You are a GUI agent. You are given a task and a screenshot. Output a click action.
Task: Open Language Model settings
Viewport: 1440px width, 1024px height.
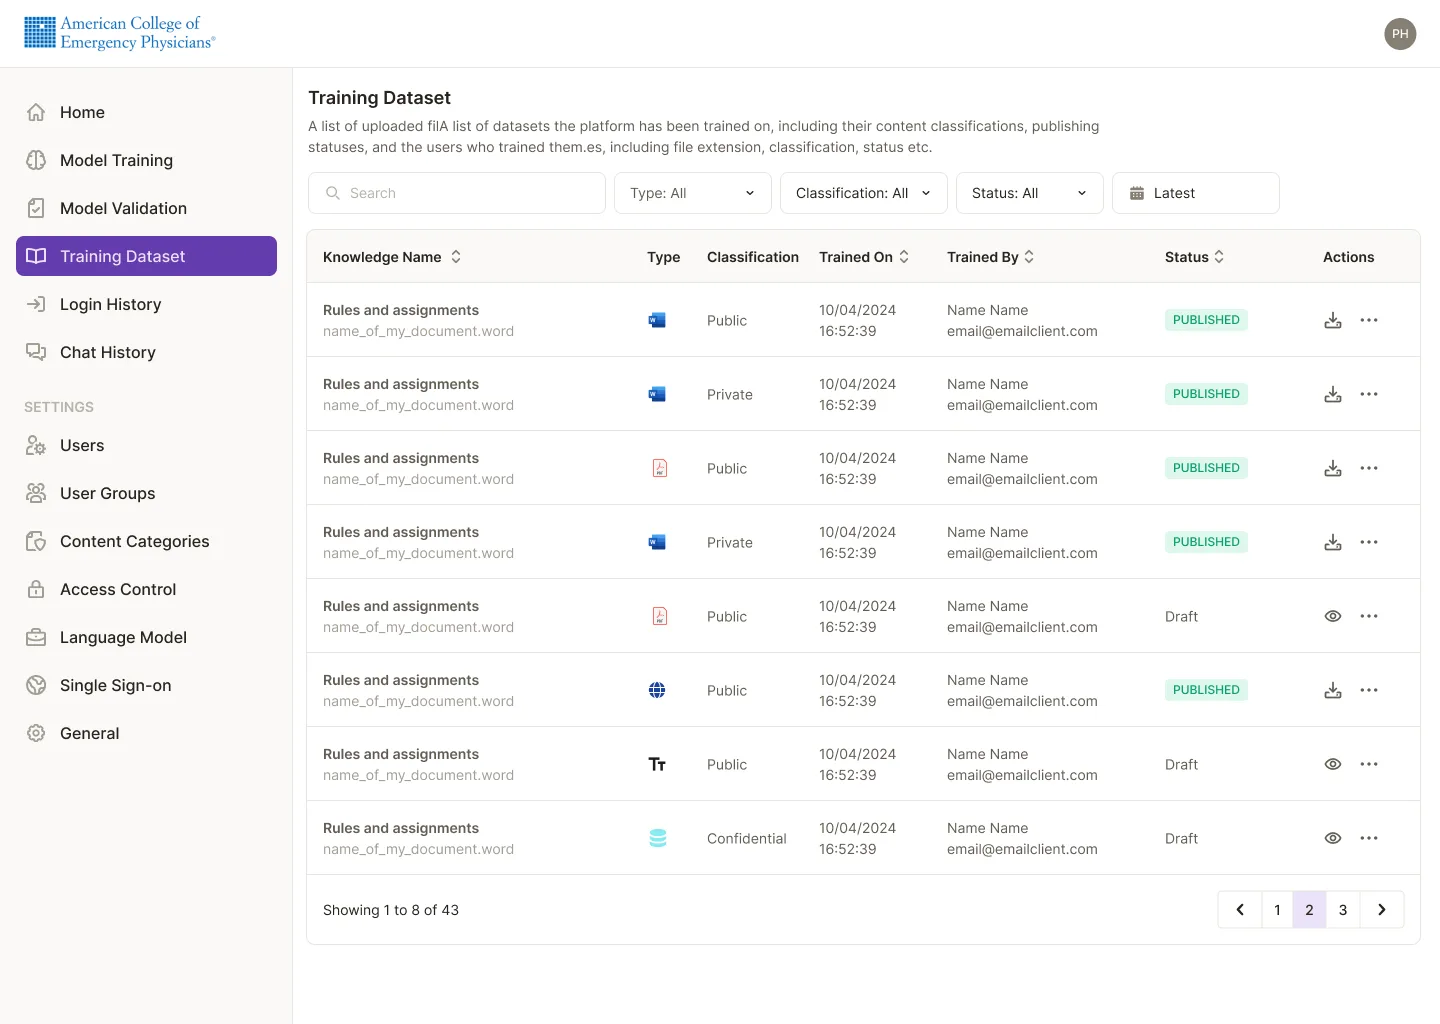(146, 637)
